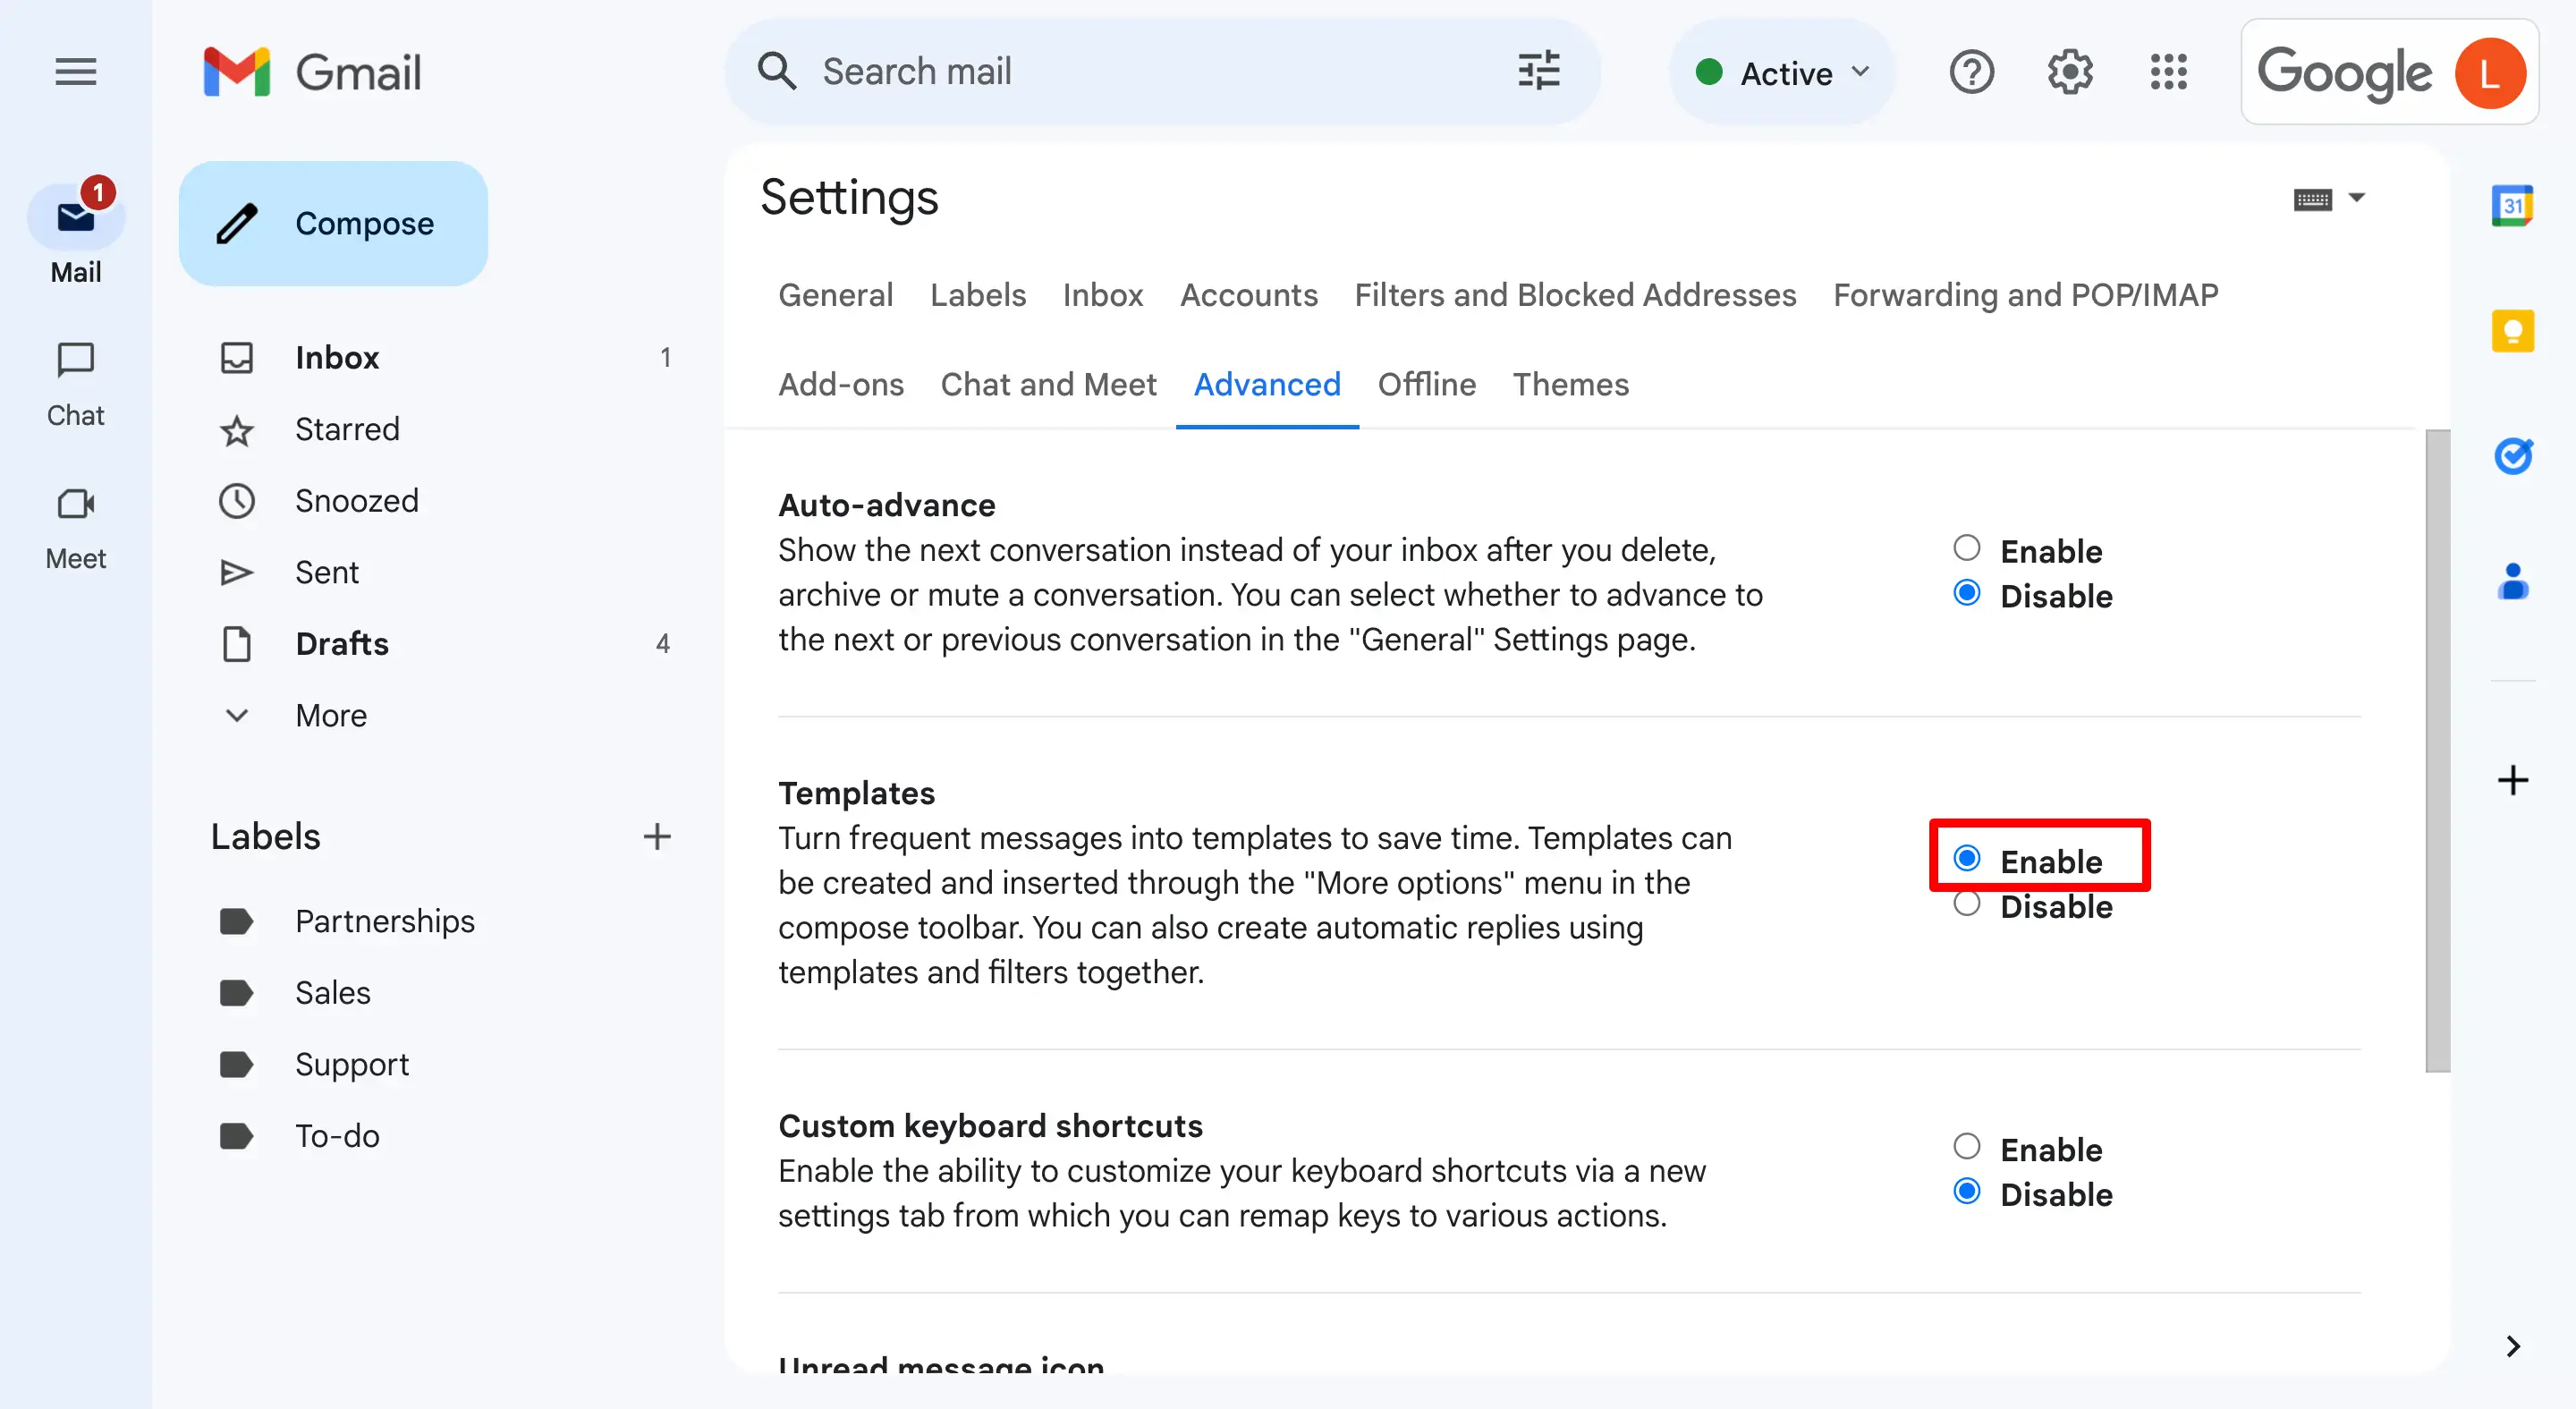This screenshot has height=1409, width=2576.
Task: Open the input tools keyboard dropdown
Action: tap(2355, 198)
